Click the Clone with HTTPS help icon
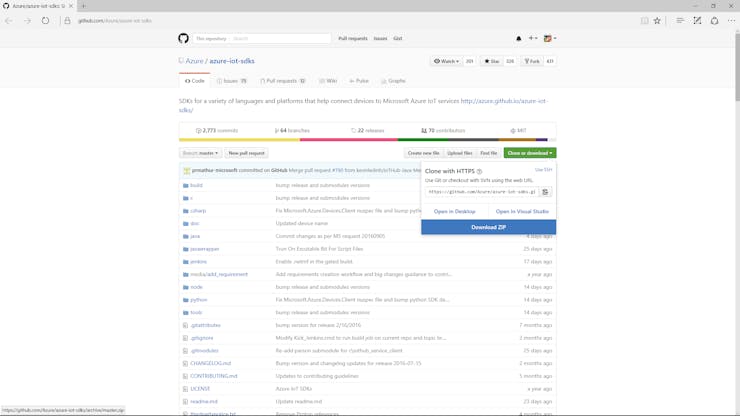This screenshot has width=740, height=416. point(479,171)
